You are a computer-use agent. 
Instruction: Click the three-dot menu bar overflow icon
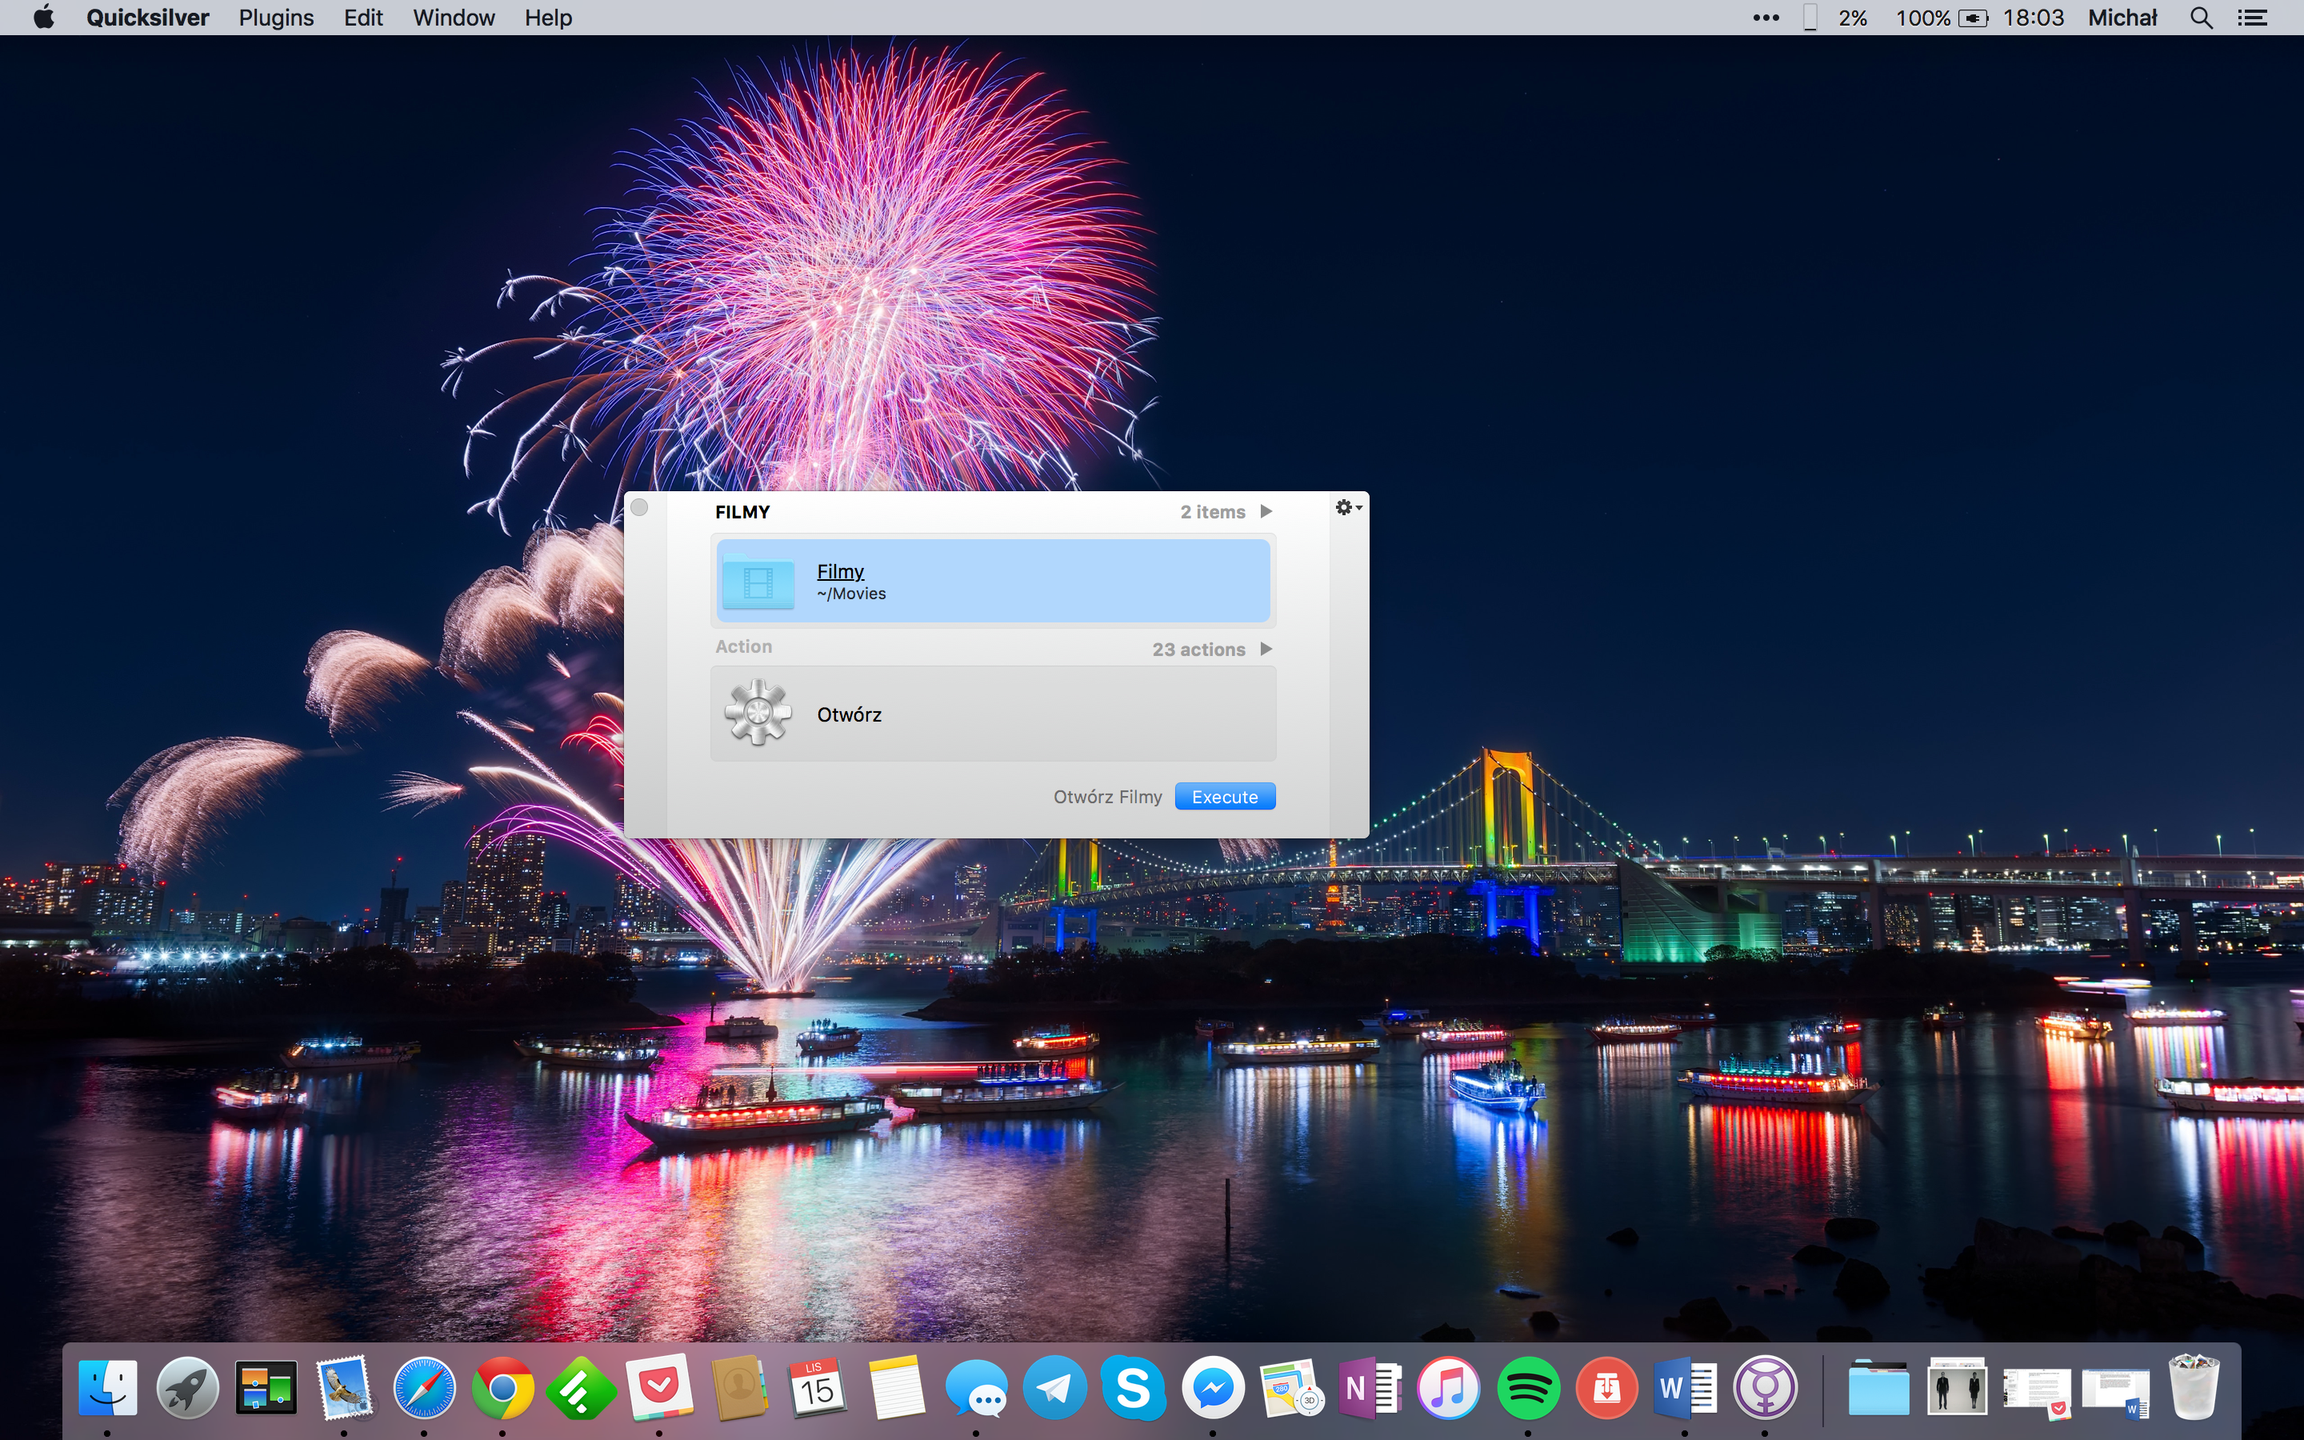pyautogui.click(x=1765, y=18)
